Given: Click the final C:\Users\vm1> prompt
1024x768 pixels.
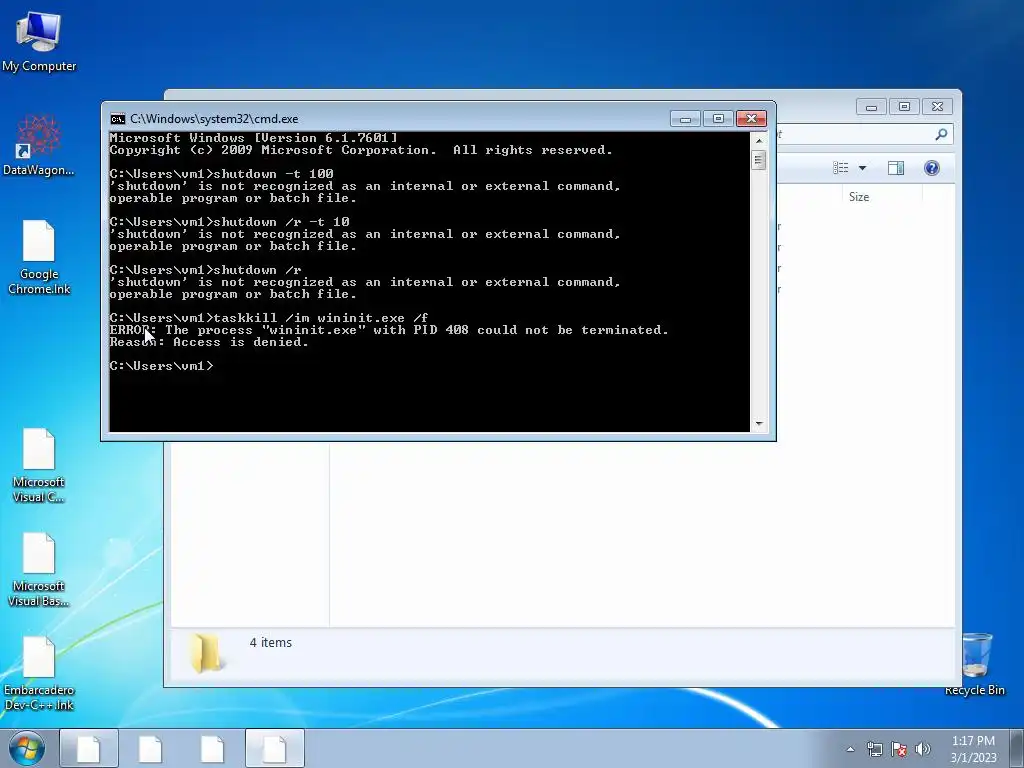Looking at the screenshot, I should [161, 366].
